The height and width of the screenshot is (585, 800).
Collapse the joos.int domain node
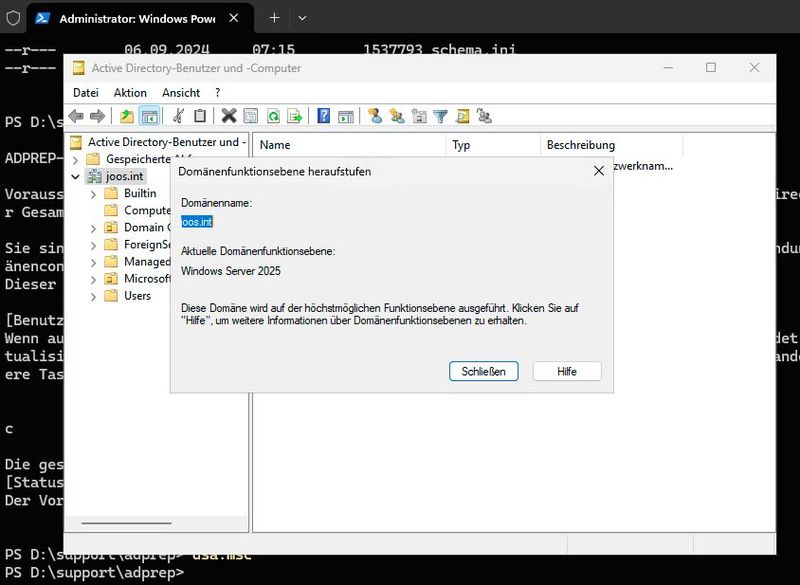click(77, 176)
